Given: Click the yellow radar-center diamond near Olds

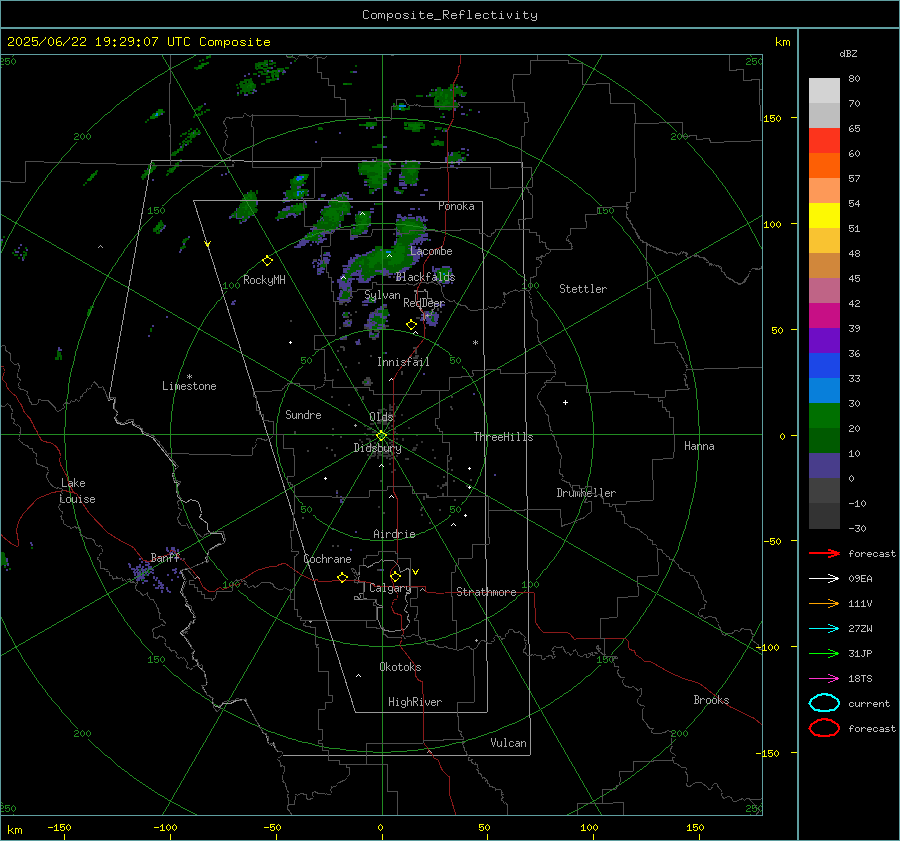Looking at the screenshot, I should point(382,436).
